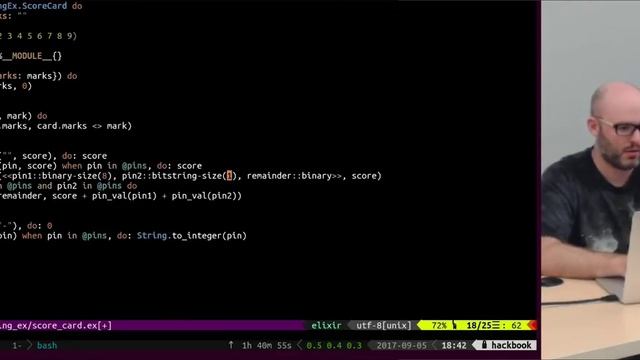
Task: Click the webcam video of the presenter
Action: 591,180
